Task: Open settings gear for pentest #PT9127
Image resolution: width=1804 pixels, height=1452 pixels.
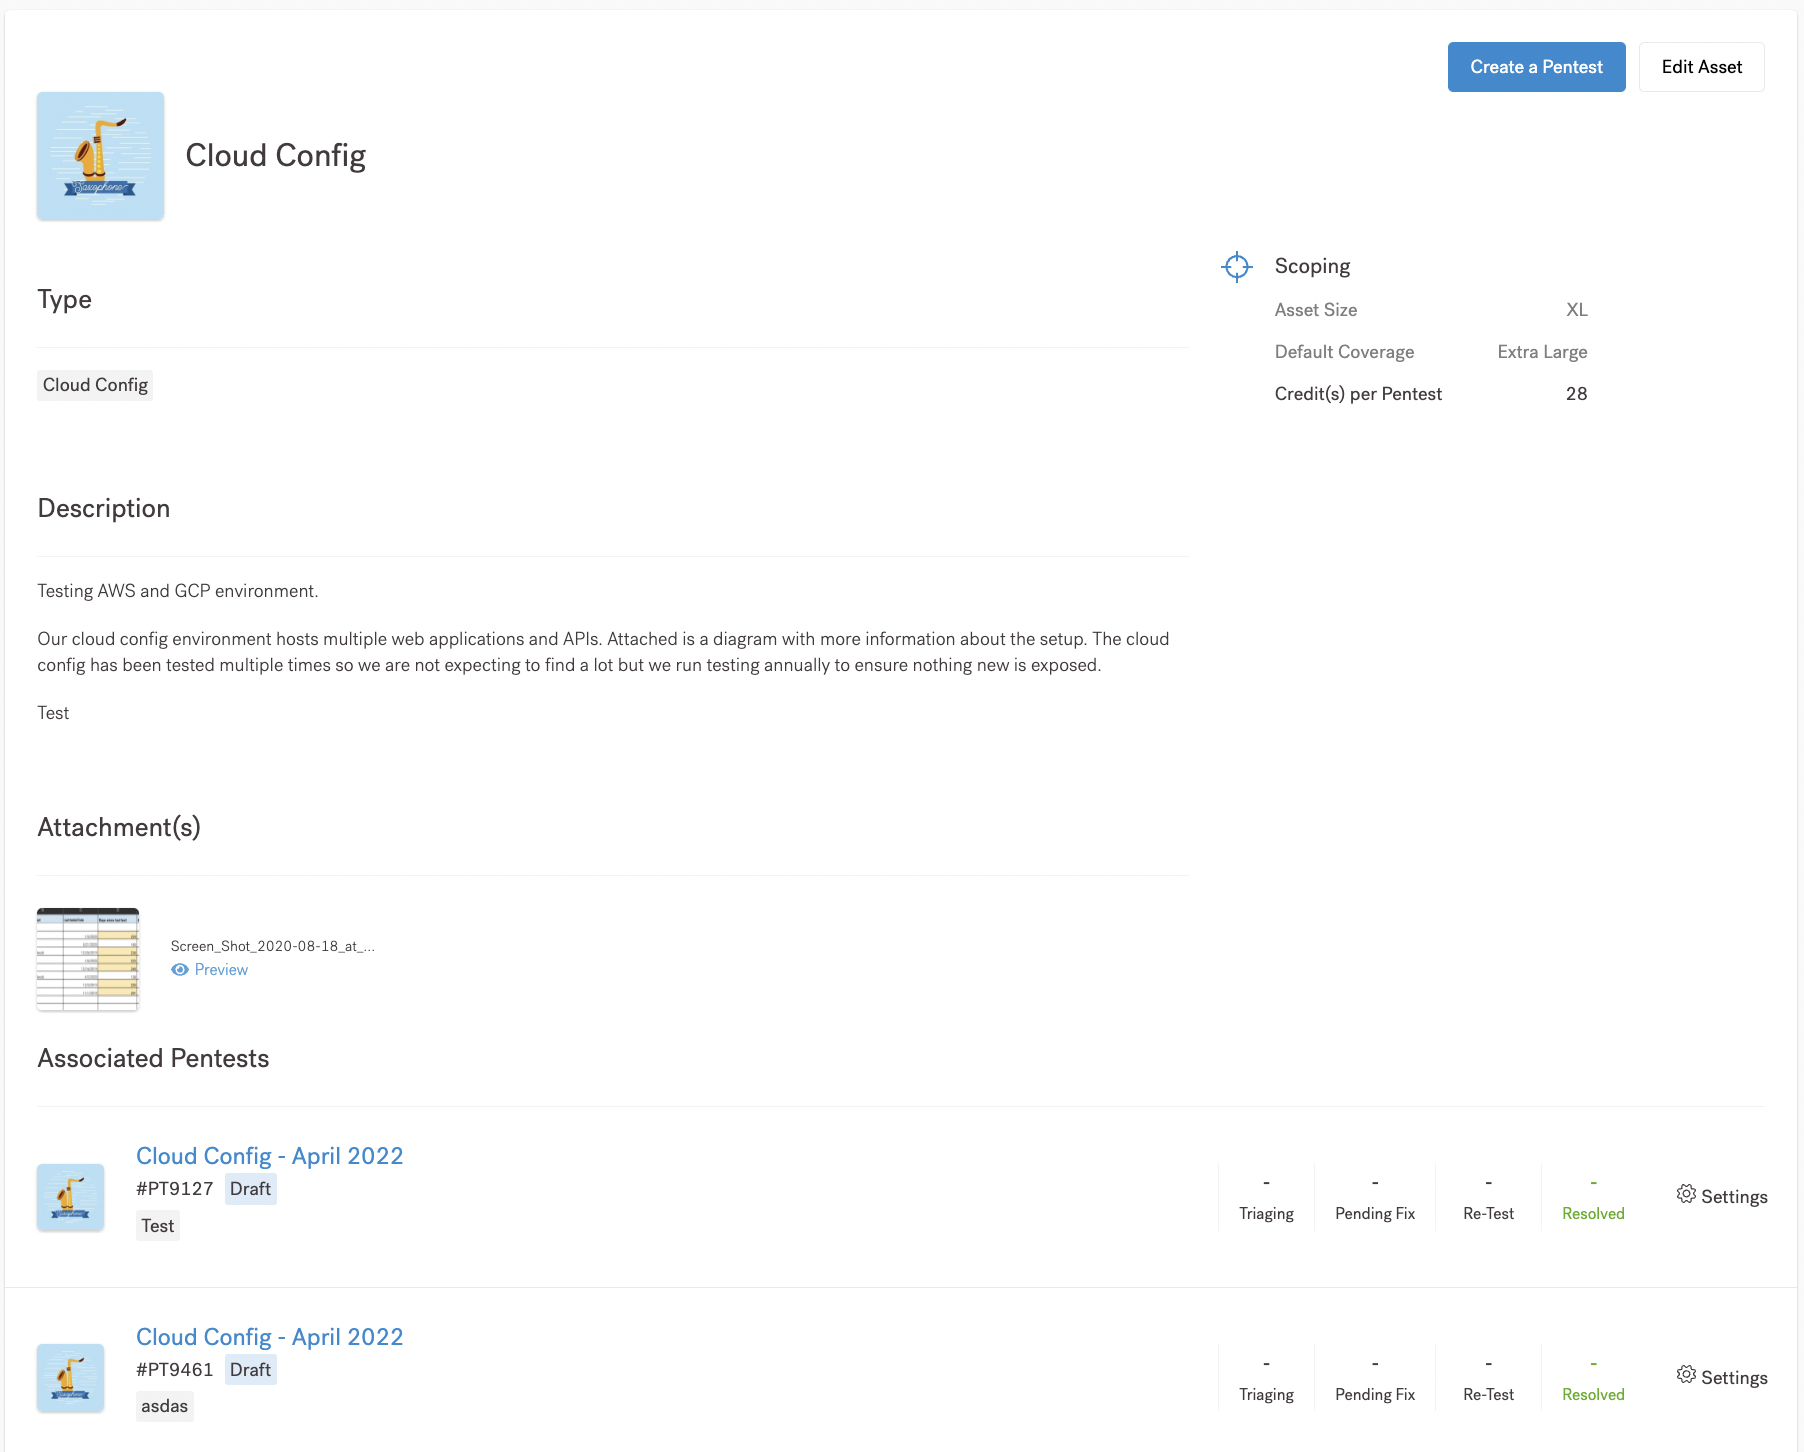Action: click(1686, 1195)
